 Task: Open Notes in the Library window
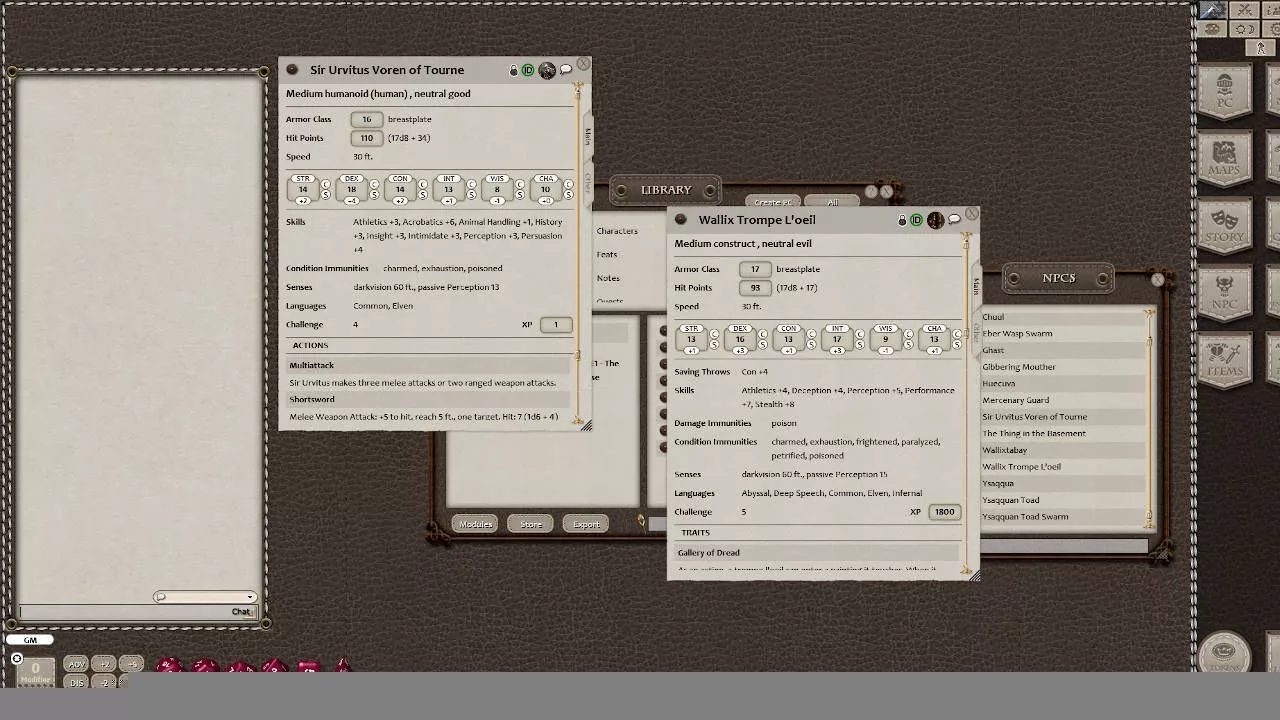click(x=608, y=278)
